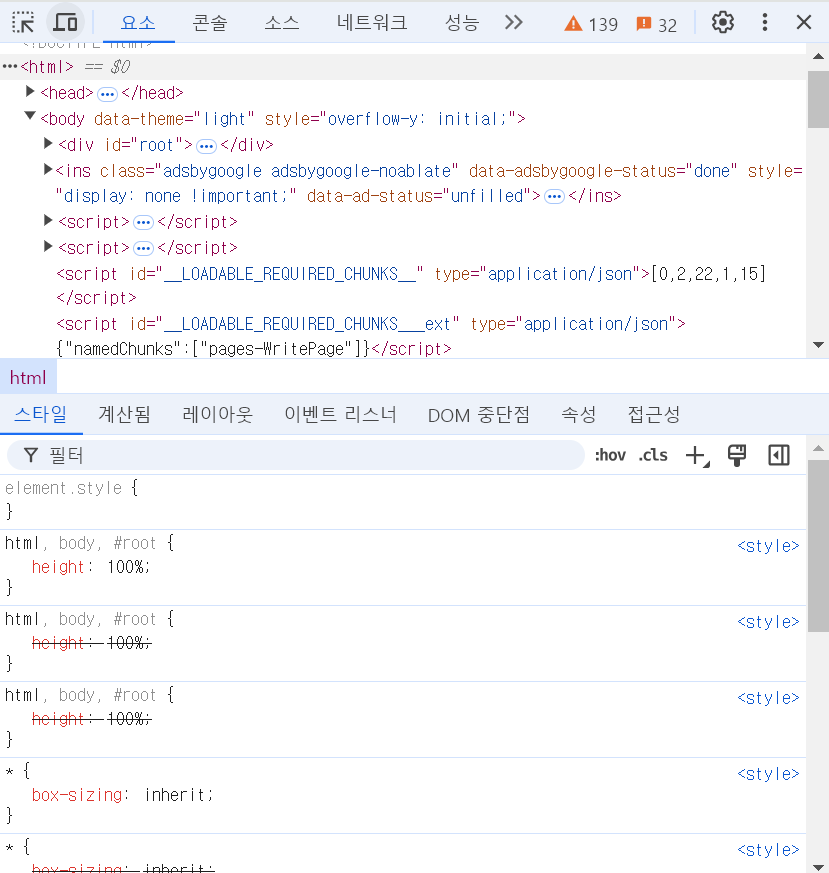Show more tabs with the double chevron
829x873 pixels.
tap(513, 23)
